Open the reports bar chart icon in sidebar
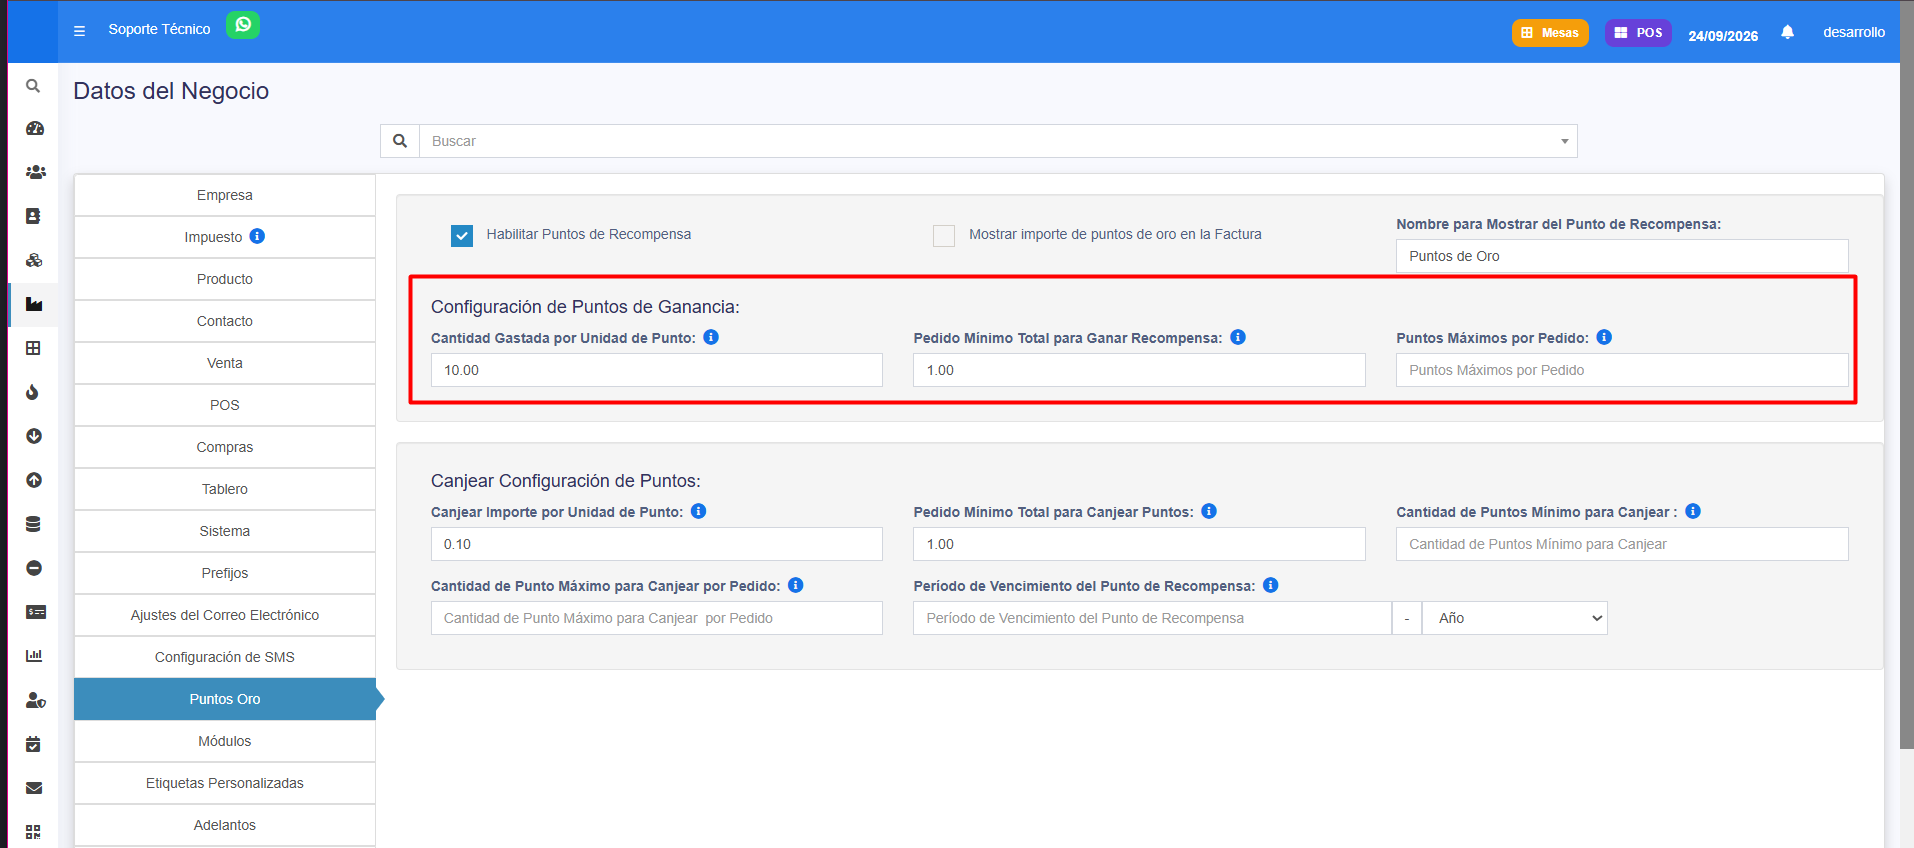Screen dimensions: 1914x848 pos(34,656)
